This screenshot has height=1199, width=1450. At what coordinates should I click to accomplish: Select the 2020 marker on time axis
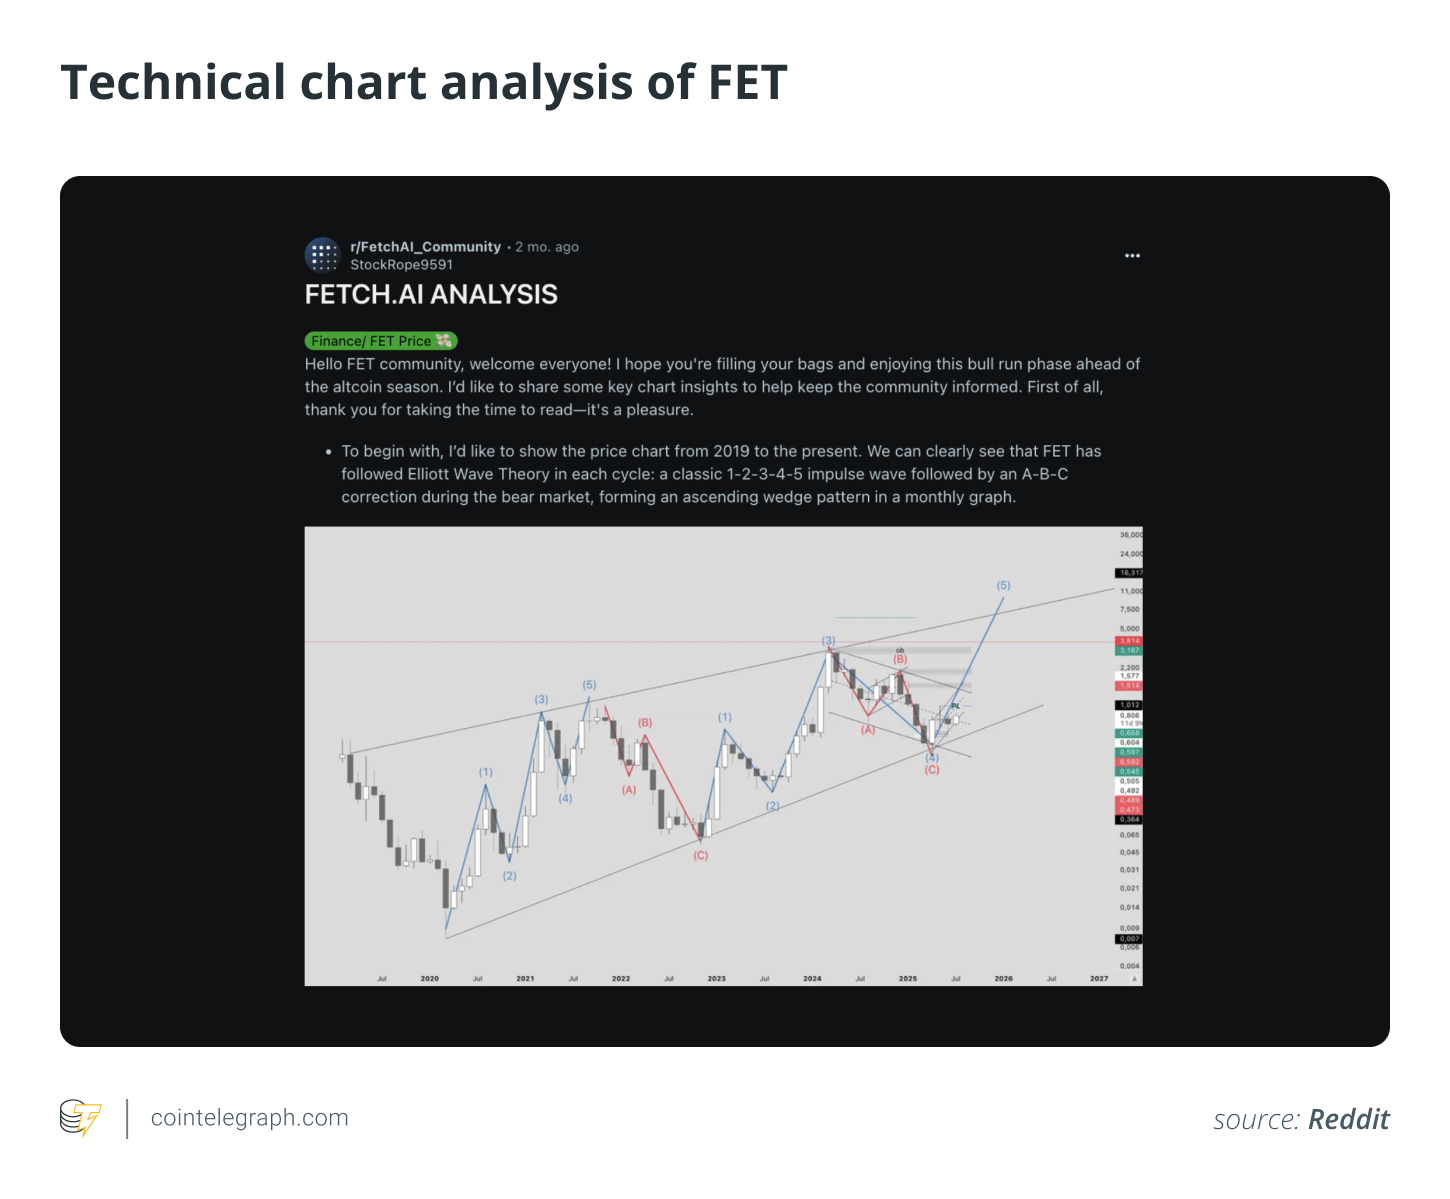[x=430, y=979]
